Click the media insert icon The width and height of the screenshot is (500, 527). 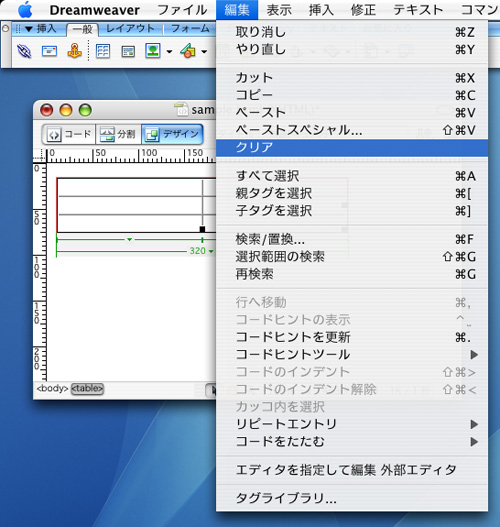pos(188,51)
